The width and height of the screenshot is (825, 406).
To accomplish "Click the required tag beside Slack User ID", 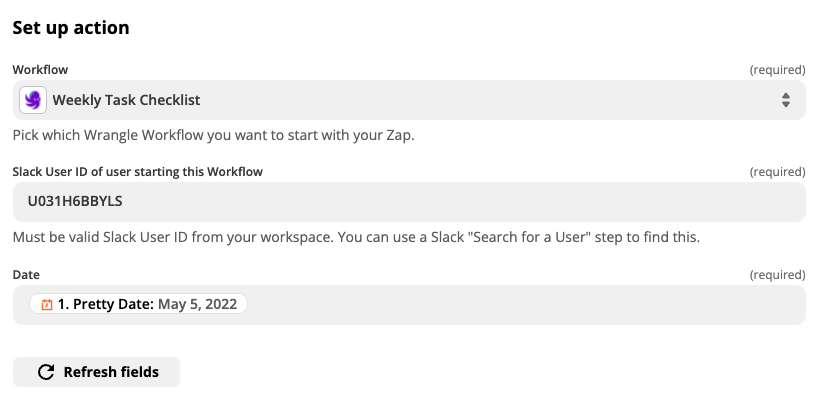I will click(x=777, y=171).
